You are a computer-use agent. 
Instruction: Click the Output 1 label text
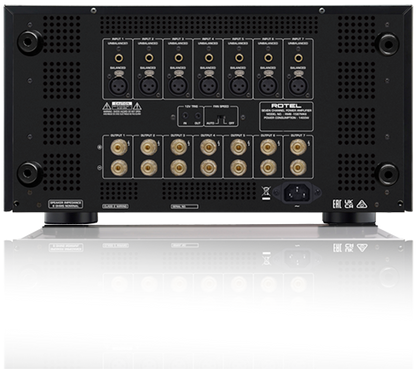pos(119,136)
